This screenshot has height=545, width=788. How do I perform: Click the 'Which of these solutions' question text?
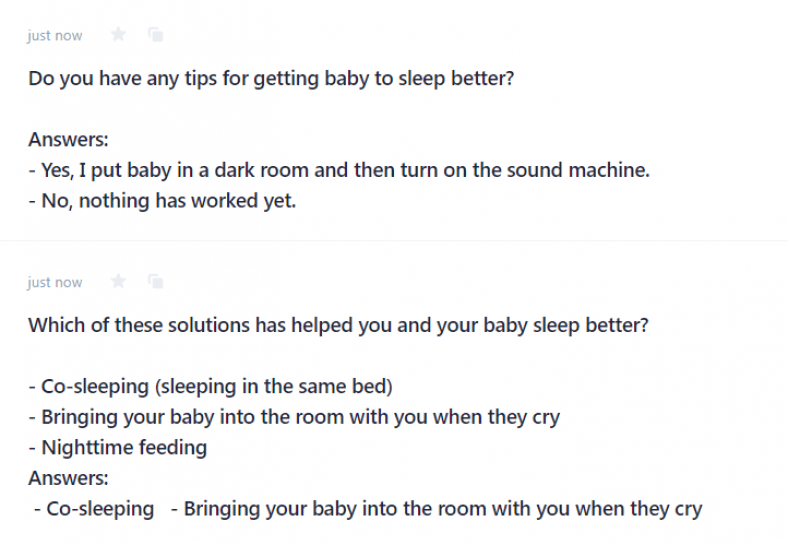[338, 325]
